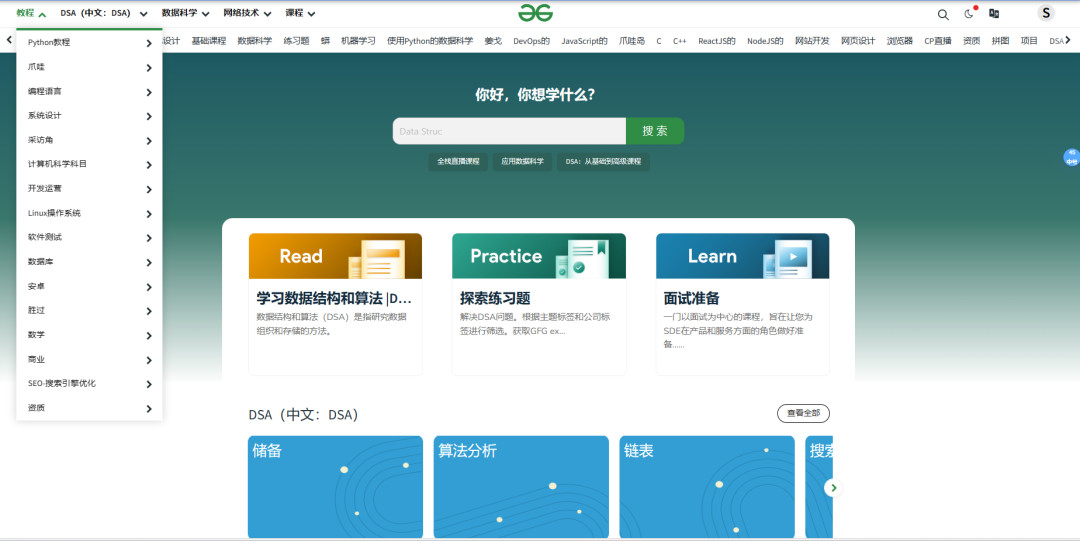The height and width of the screenshot is (541, 1080).
Task: Select 数据科学 in the topic bar
Action: pyautogui.click(x=255, y=41)
